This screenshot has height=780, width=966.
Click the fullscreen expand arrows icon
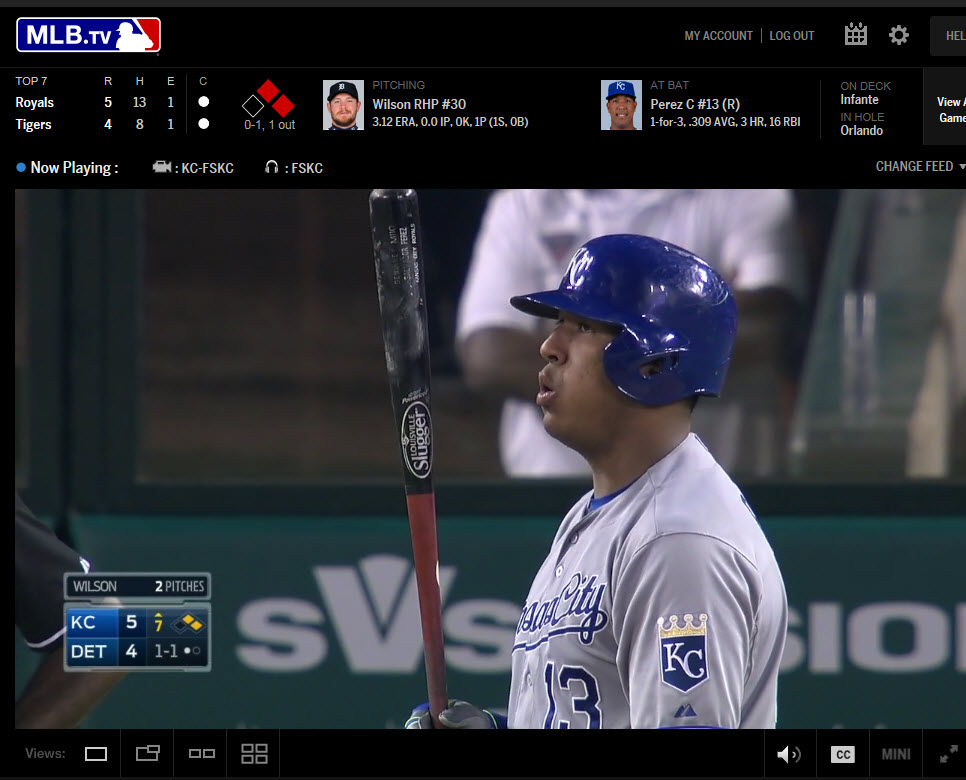coord(949,754)
